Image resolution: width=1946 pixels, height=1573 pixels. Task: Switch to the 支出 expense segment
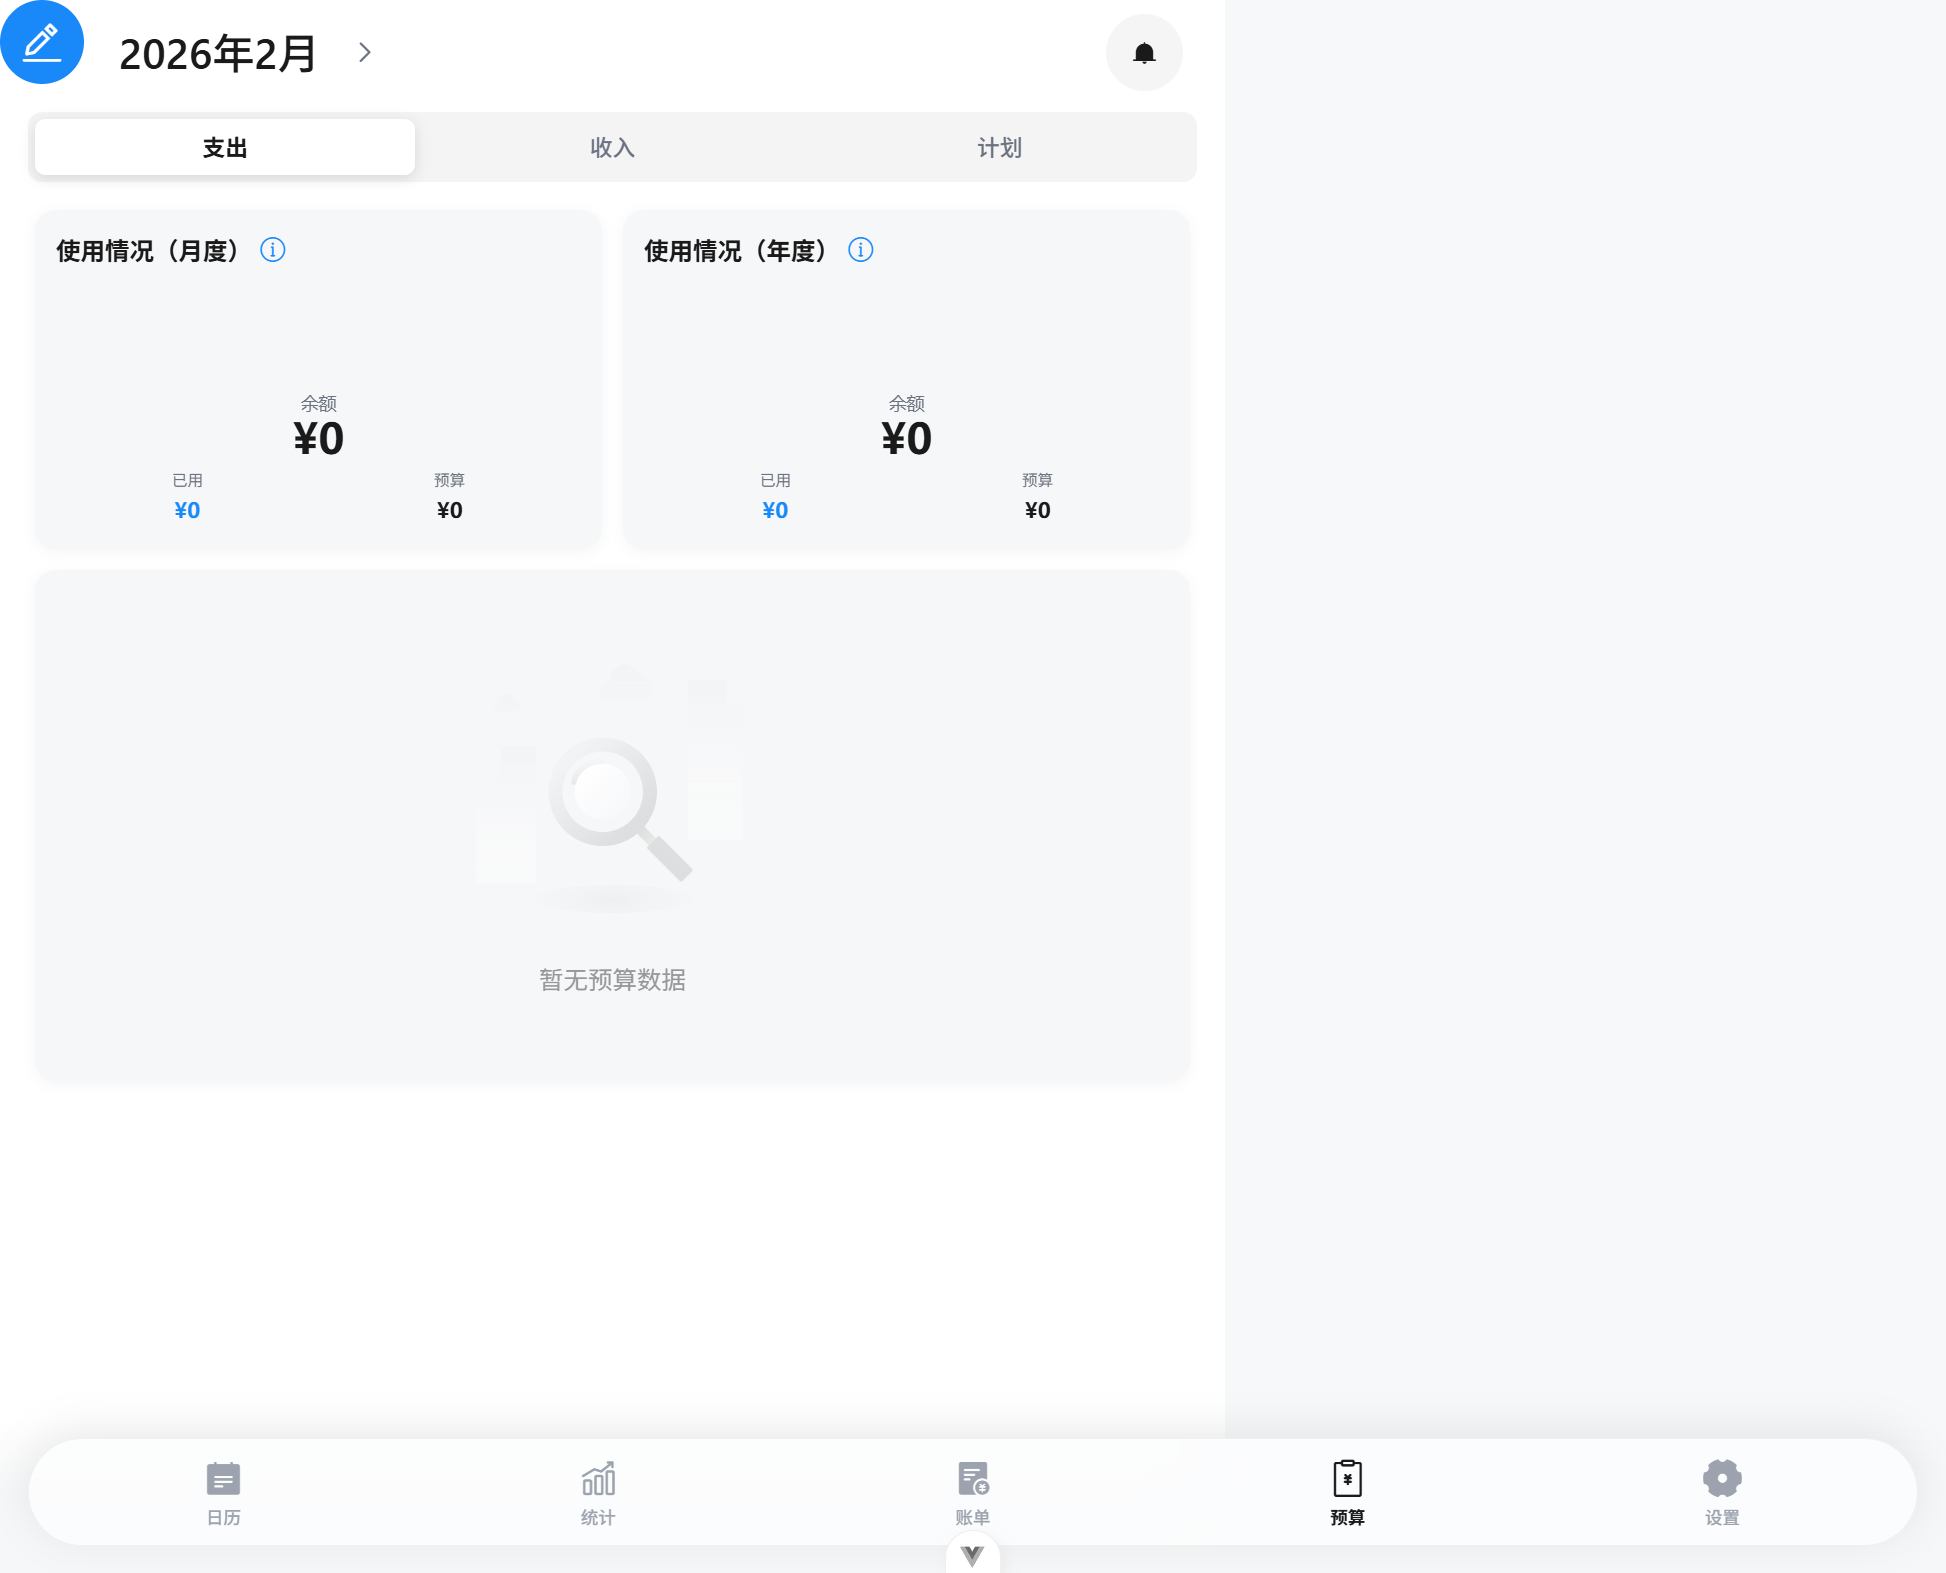225,148
